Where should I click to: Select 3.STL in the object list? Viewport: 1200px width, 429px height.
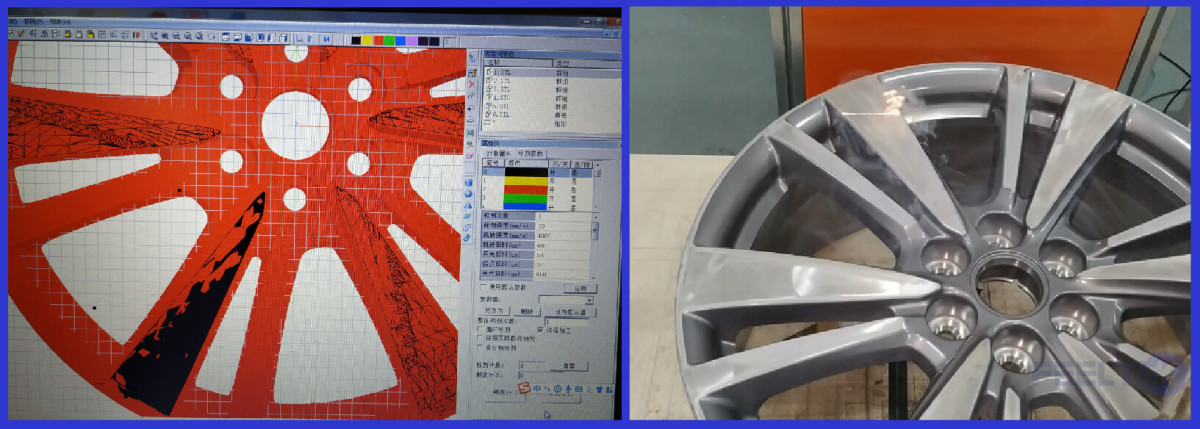click(x=548, y=89)
